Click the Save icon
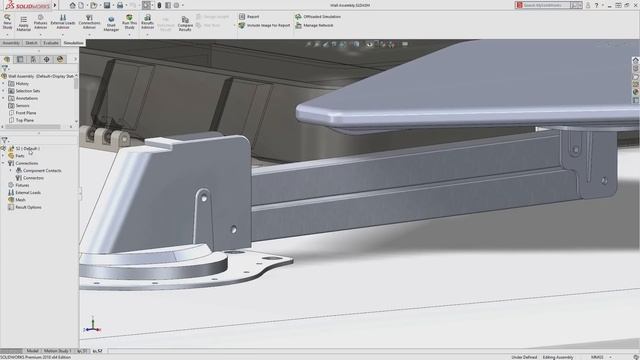 (x=107, y=5)
